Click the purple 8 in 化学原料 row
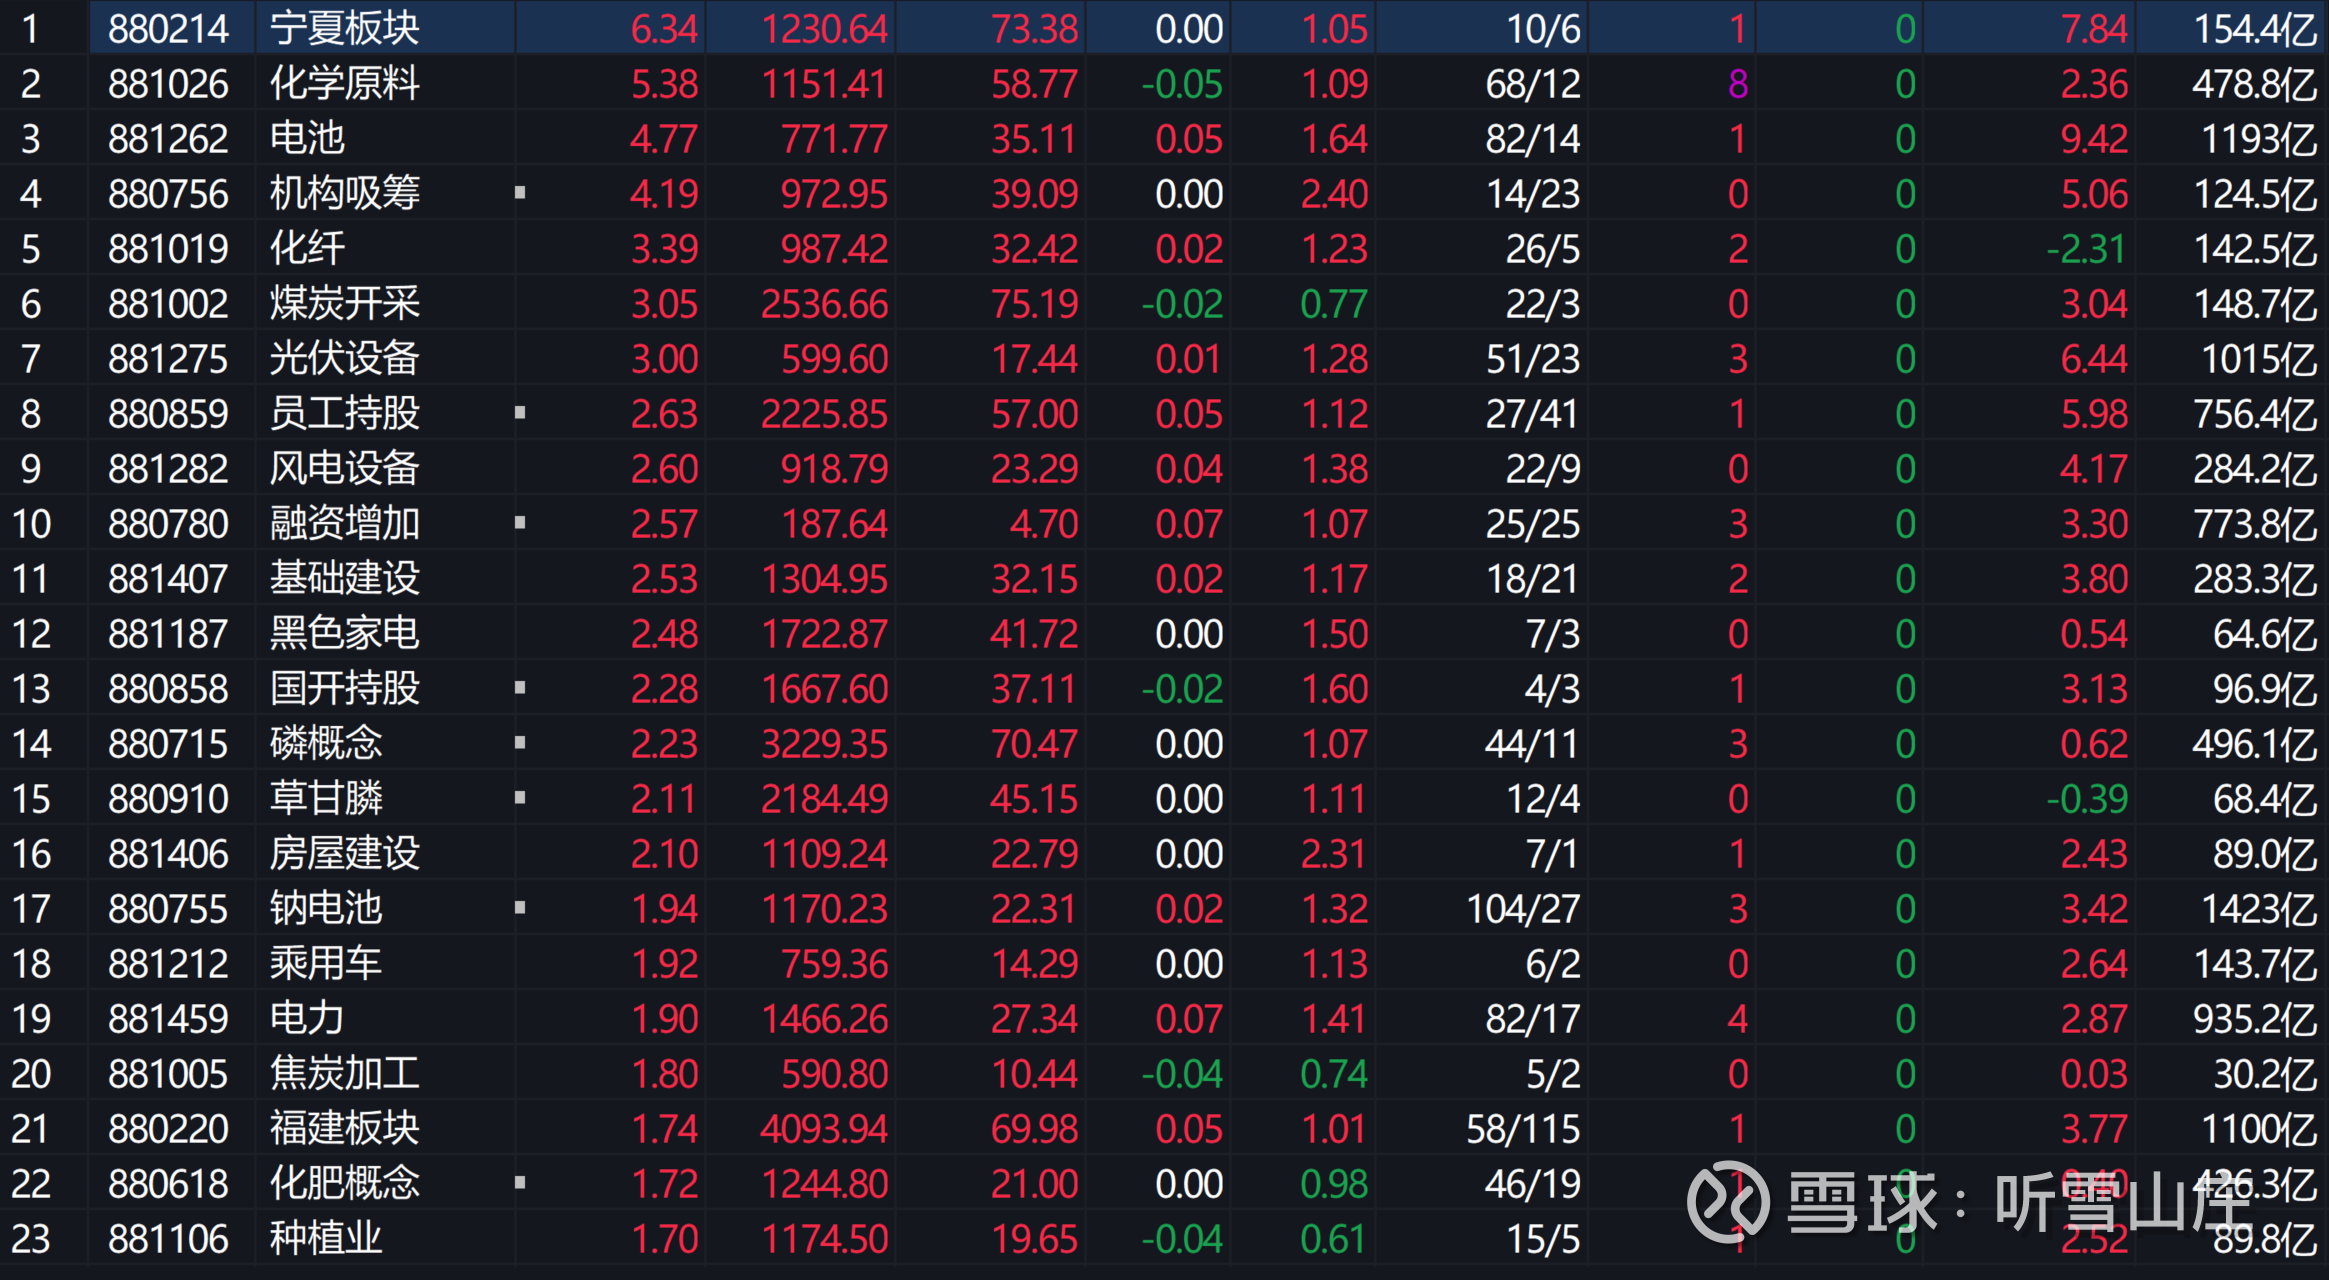The width and height of the screenshot is (2329, 1280). (x=1737, y=84)
